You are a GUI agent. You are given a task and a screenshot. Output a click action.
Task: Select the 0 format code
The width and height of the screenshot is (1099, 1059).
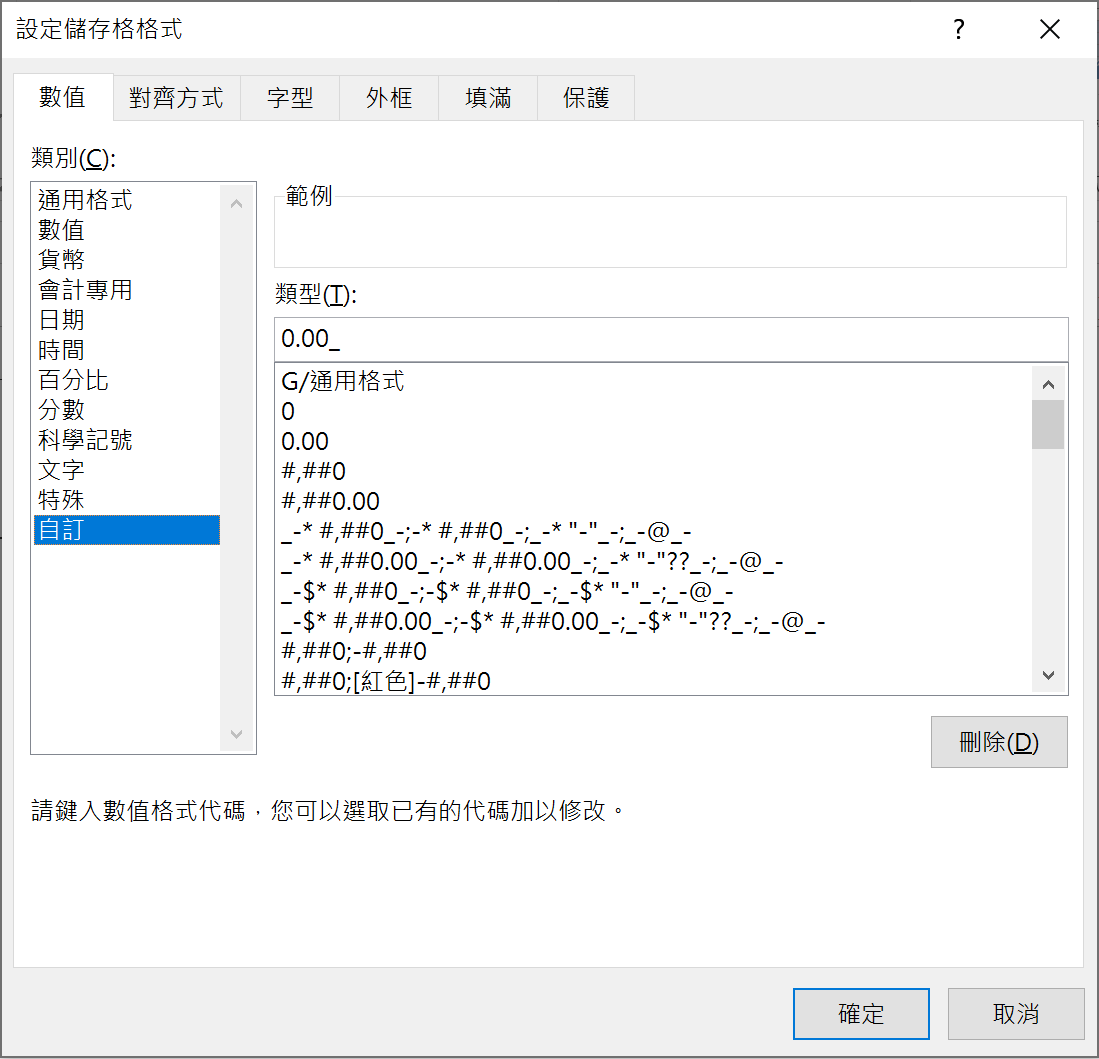point(654,411)
